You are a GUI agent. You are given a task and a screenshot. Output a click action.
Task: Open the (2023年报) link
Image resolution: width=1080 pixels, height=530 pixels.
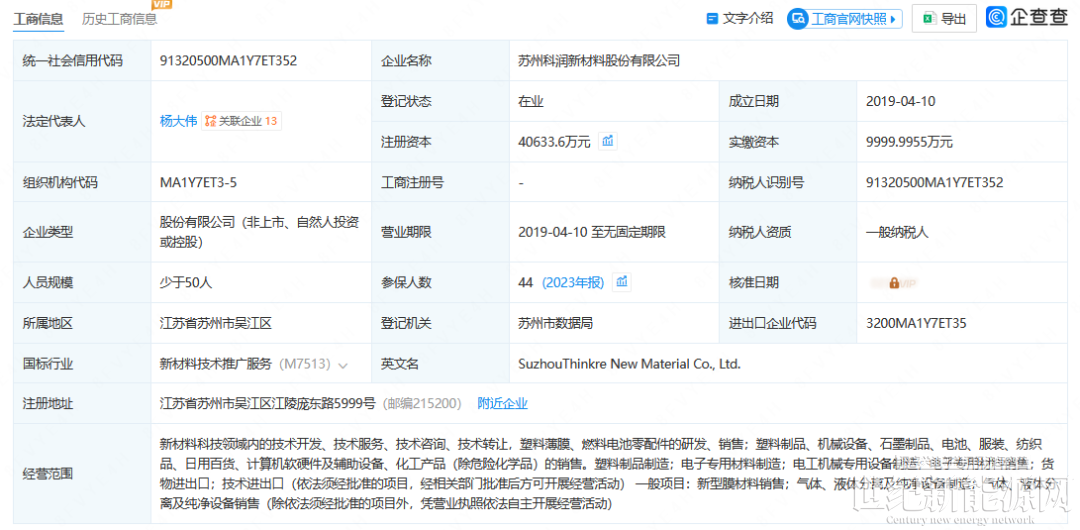[572, 282]
